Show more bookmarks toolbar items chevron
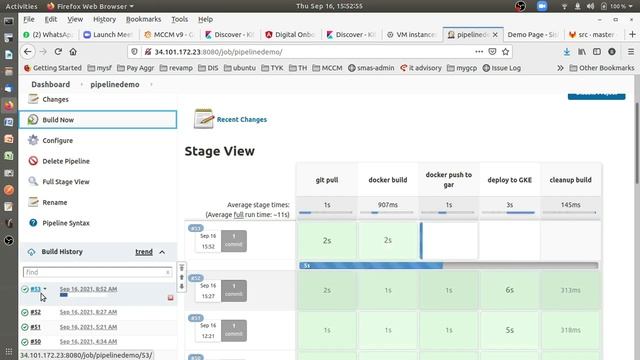 click(x=560, y=68)
